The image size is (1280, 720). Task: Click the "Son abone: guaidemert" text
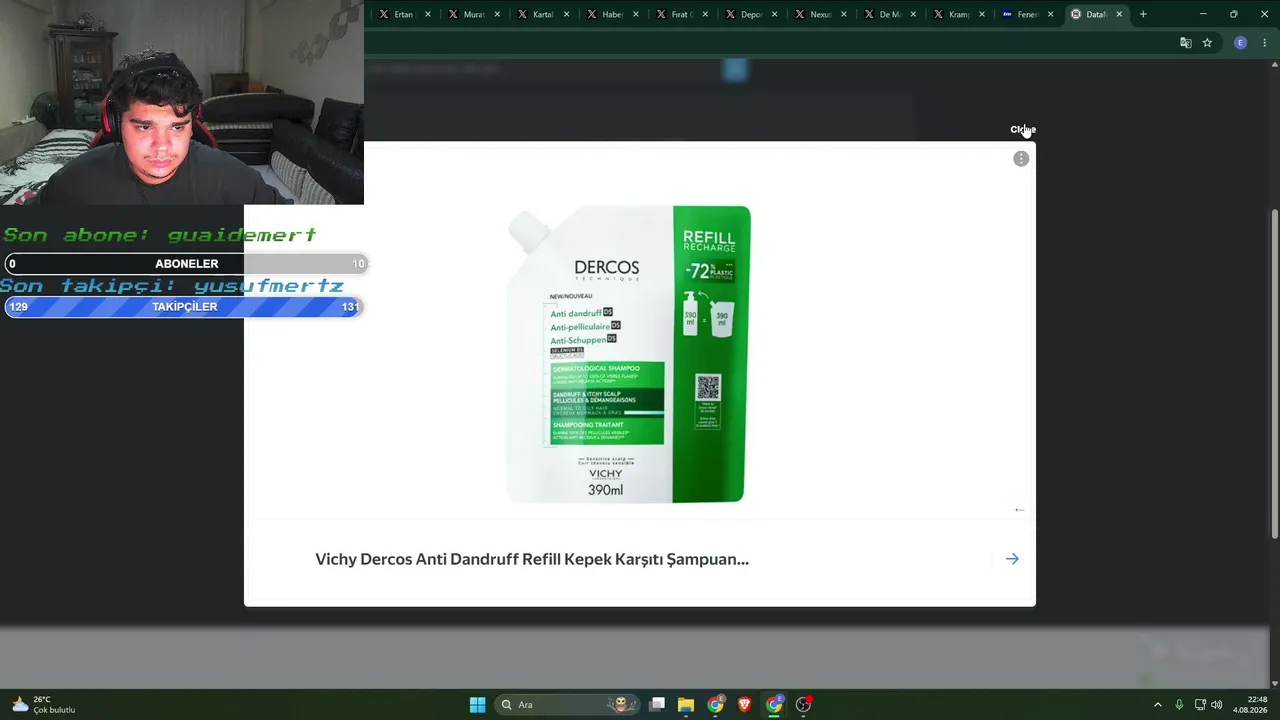160,236
